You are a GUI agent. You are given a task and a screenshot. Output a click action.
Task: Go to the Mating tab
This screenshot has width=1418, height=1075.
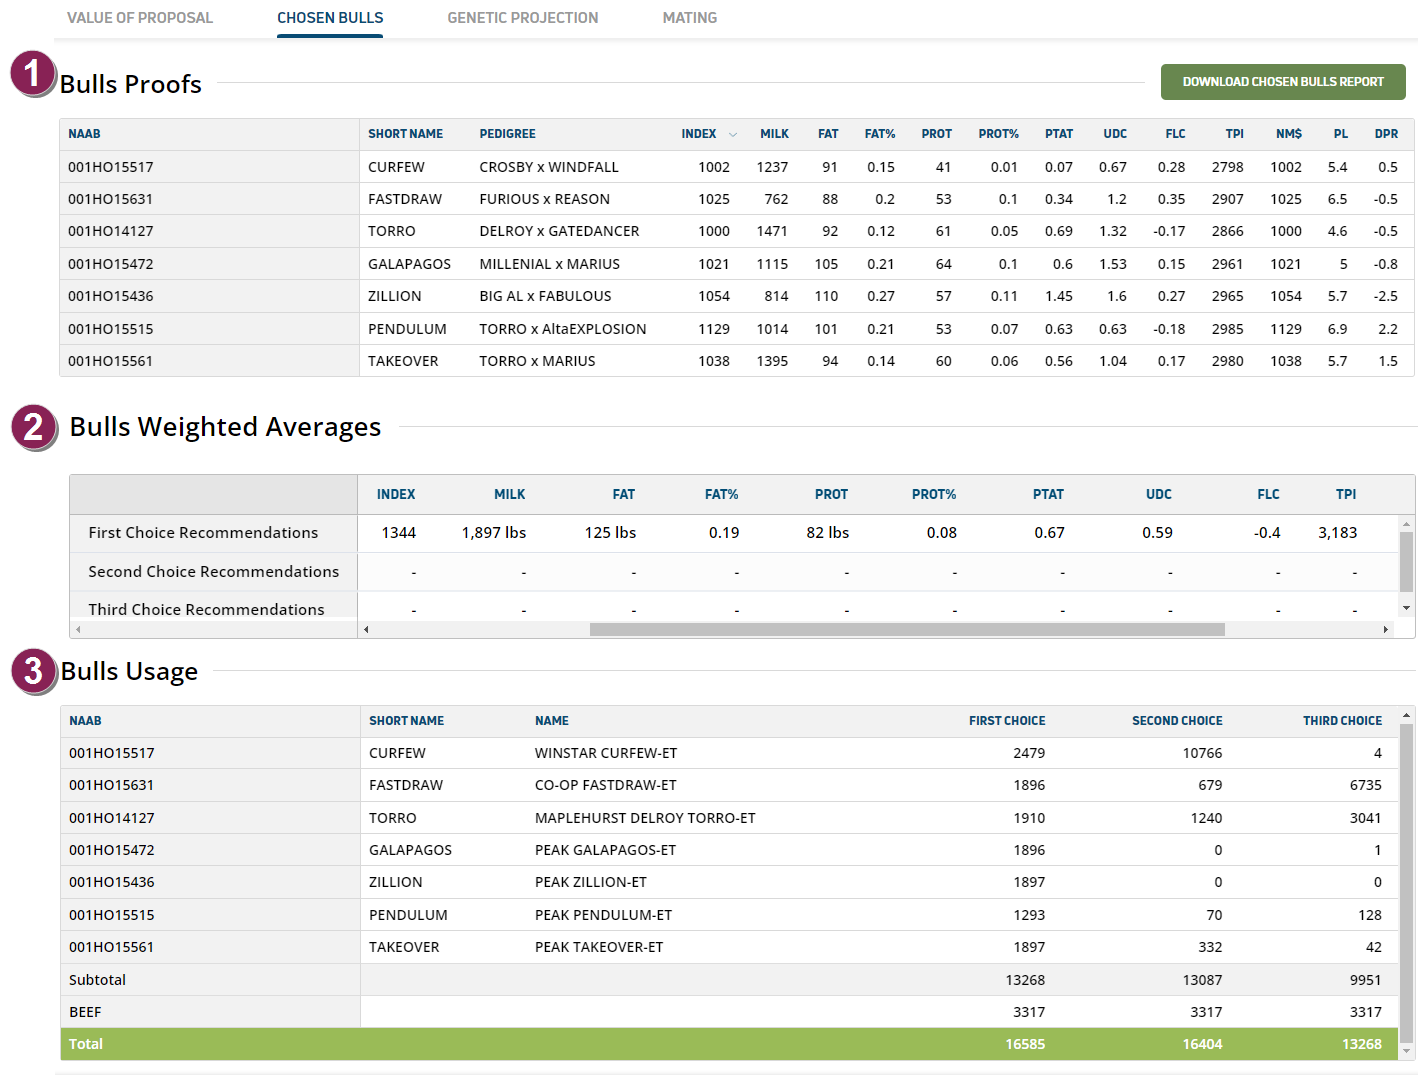click(689, 18)
